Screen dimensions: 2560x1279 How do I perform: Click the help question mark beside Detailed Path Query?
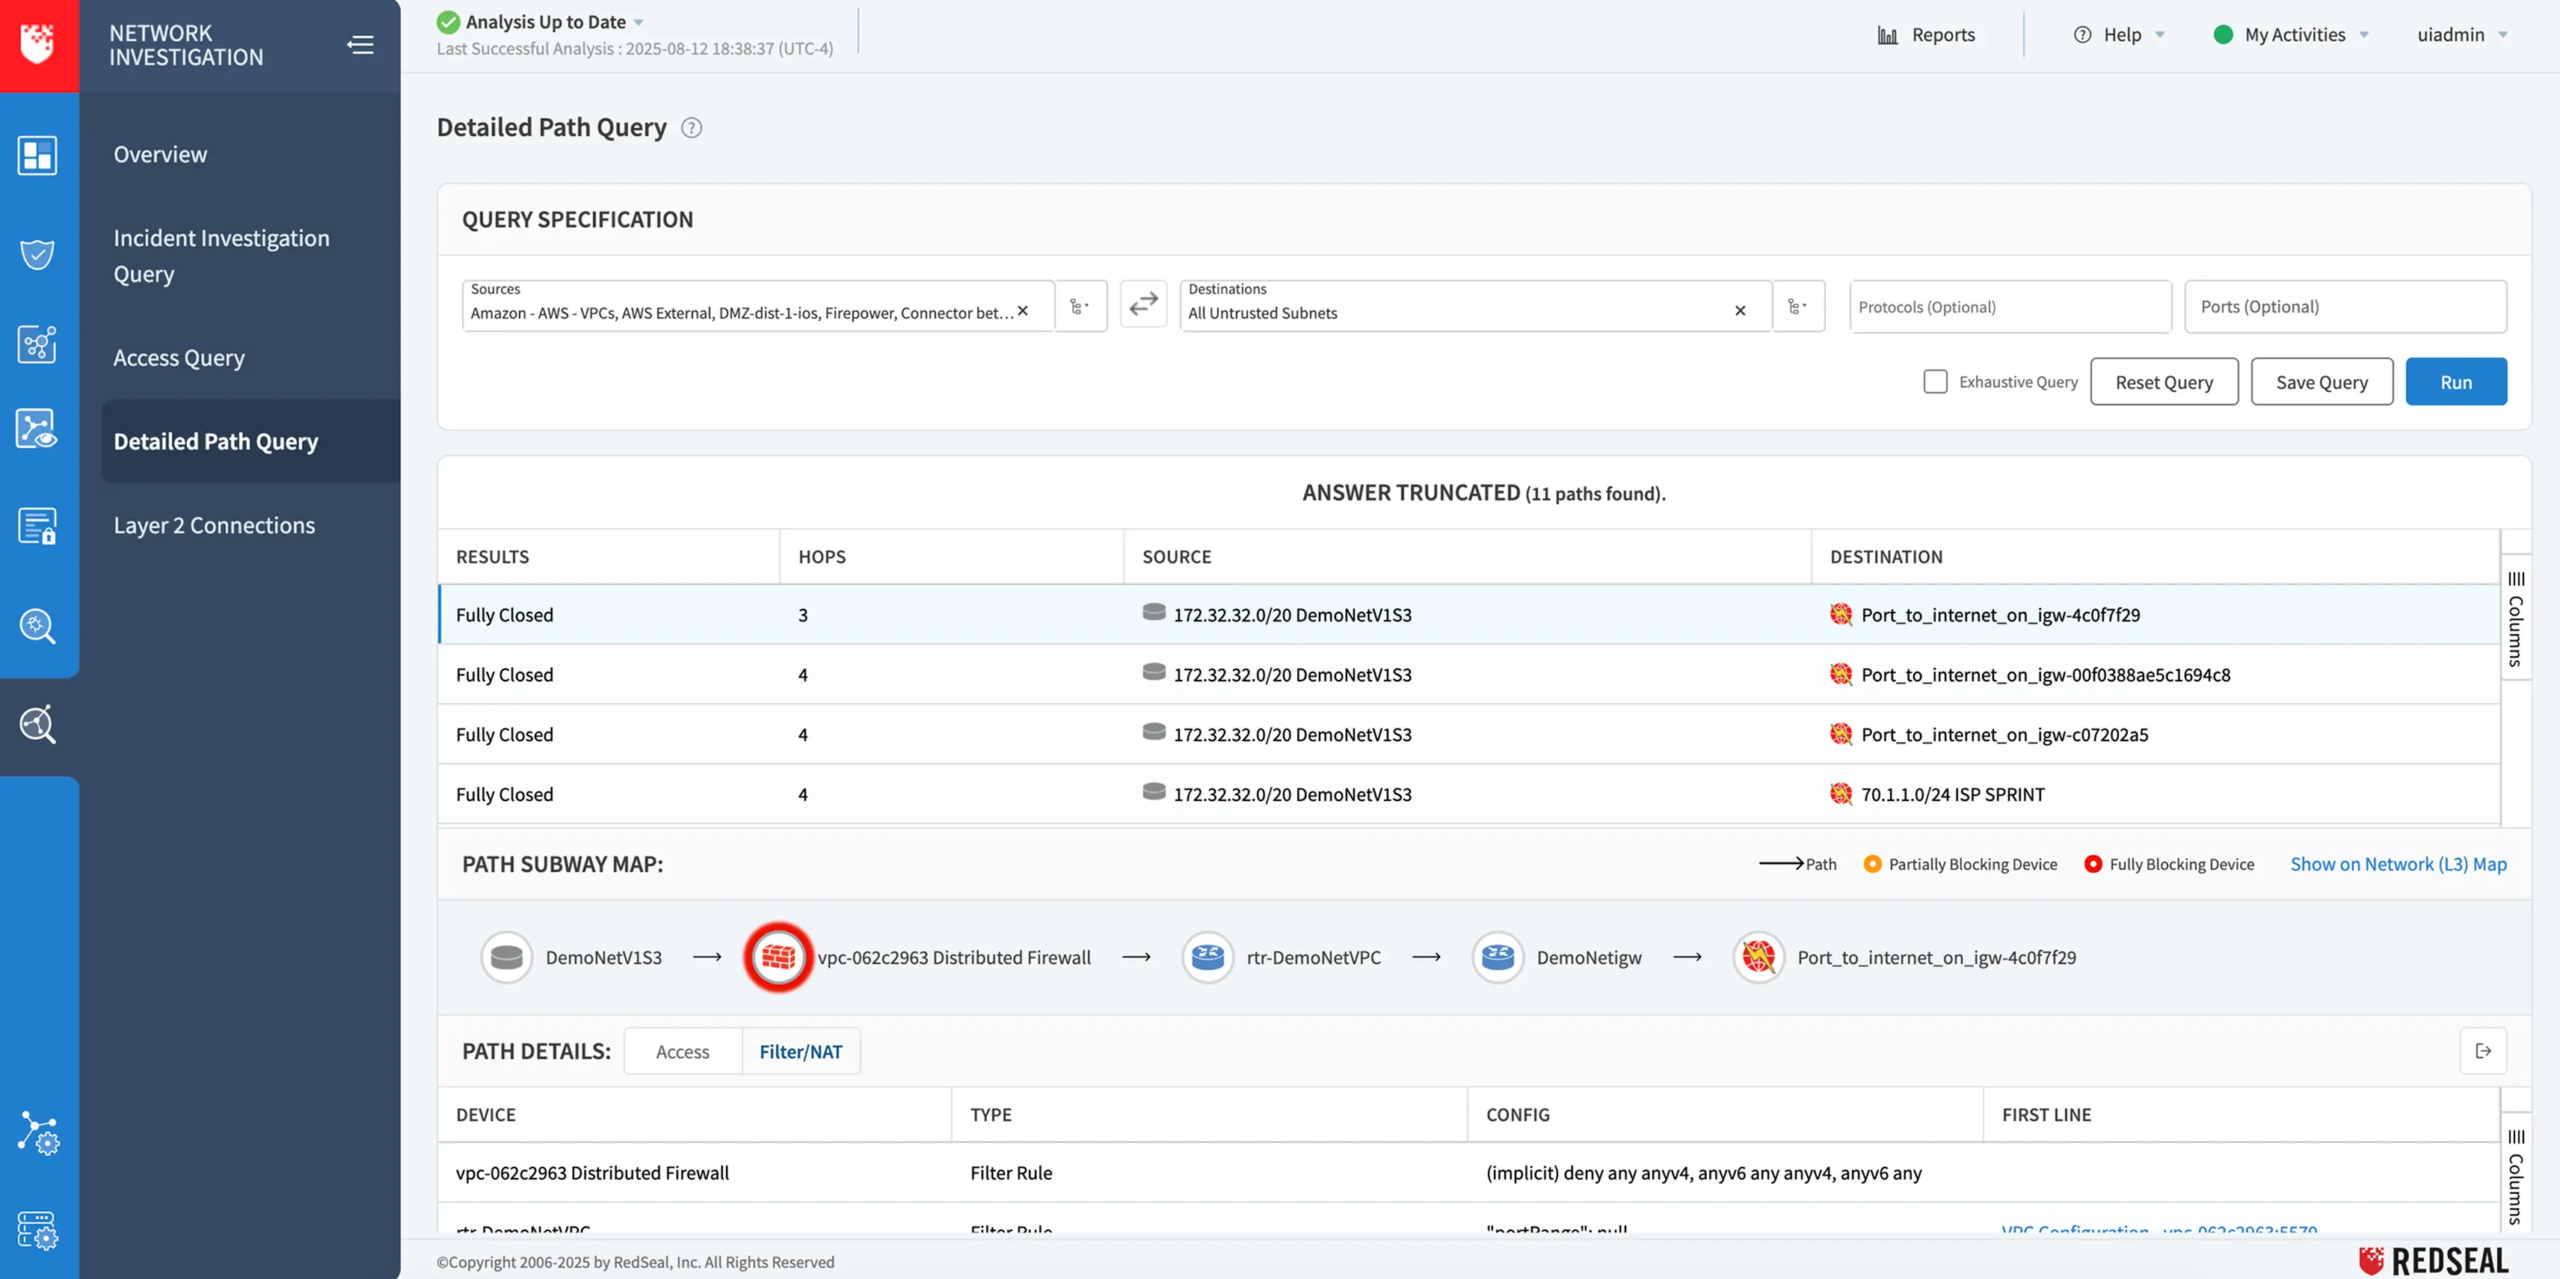click(x=691, y=128)
